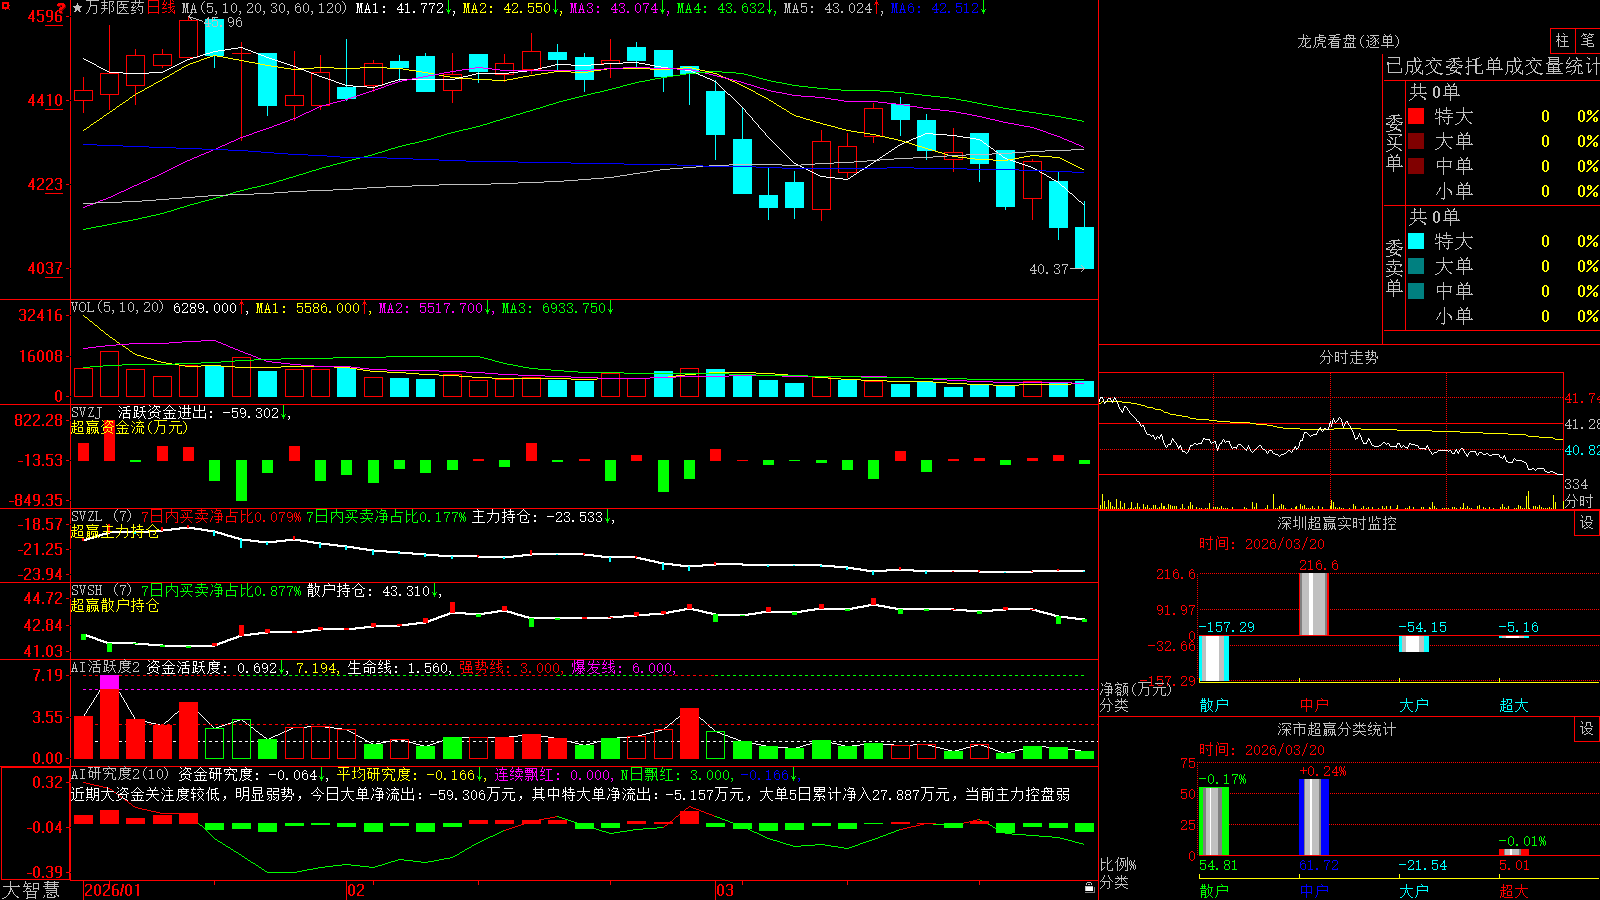1600x900 pixels.
Task: Click the 万邦医药 stock name
Action: pos(115,8)
